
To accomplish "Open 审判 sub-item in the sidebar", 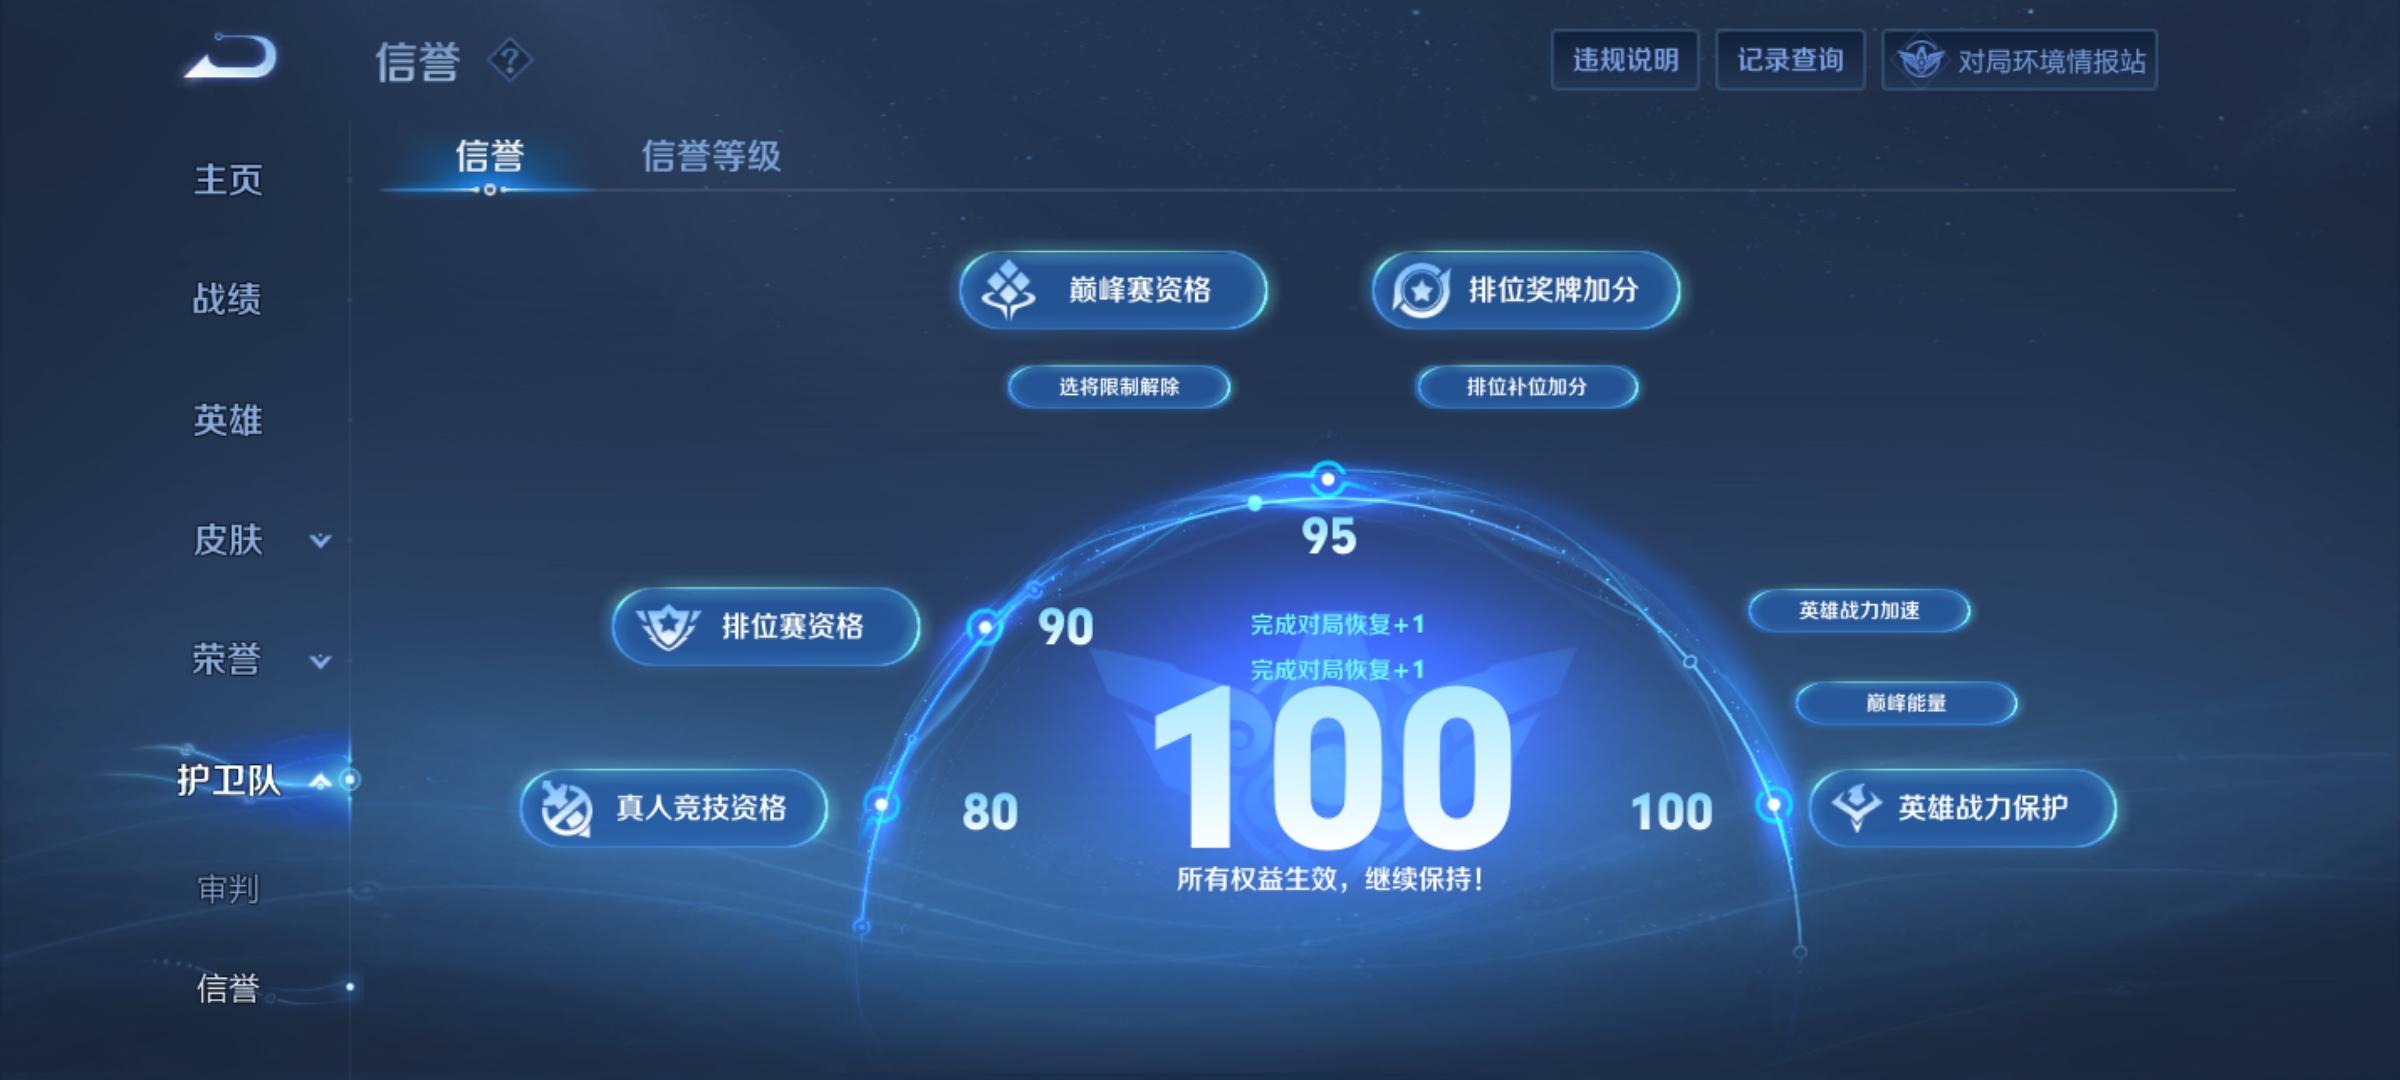I will coord(228,888).
